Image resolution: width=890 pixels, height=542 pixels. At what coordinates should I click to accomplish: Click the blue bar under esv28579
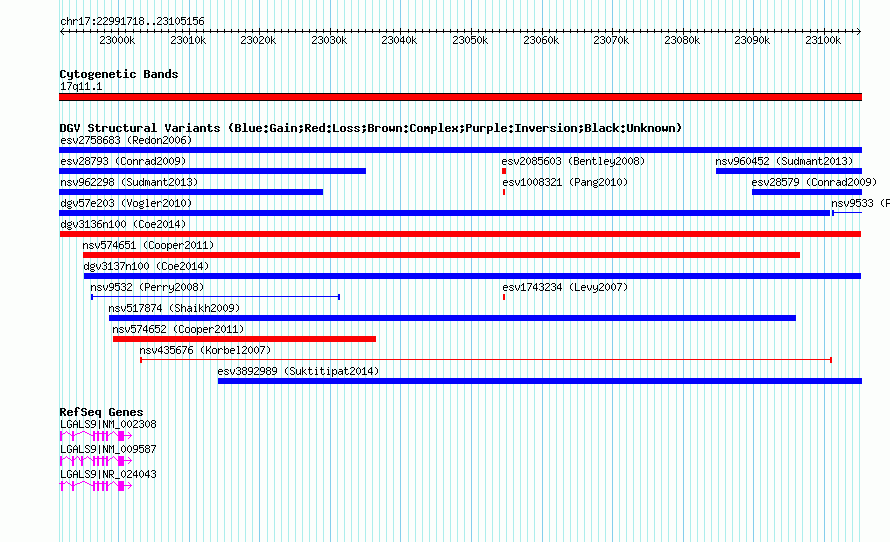[807, 192]
